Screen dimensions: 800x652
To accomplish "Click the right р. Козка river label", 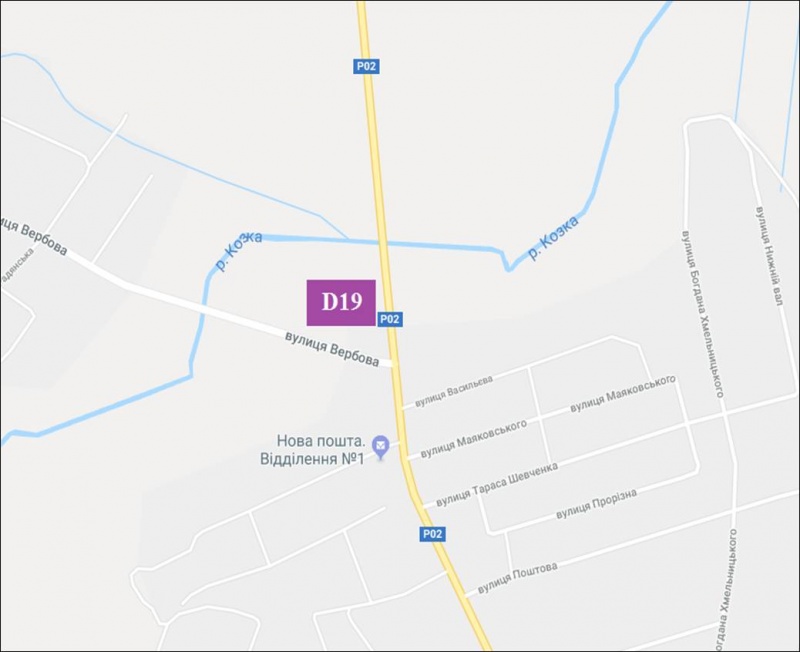I will point(553,238).
